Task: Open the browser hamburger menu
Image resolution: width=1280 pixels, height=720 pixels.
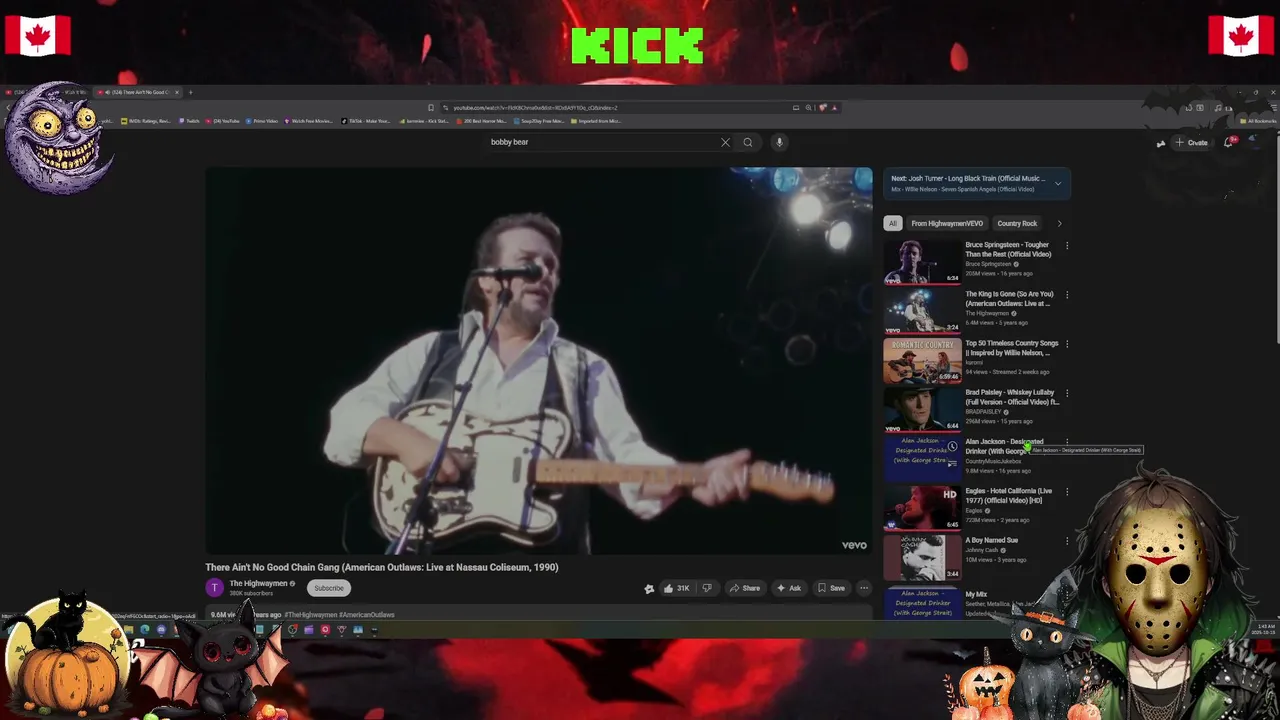Action: tap(1273, 108)
